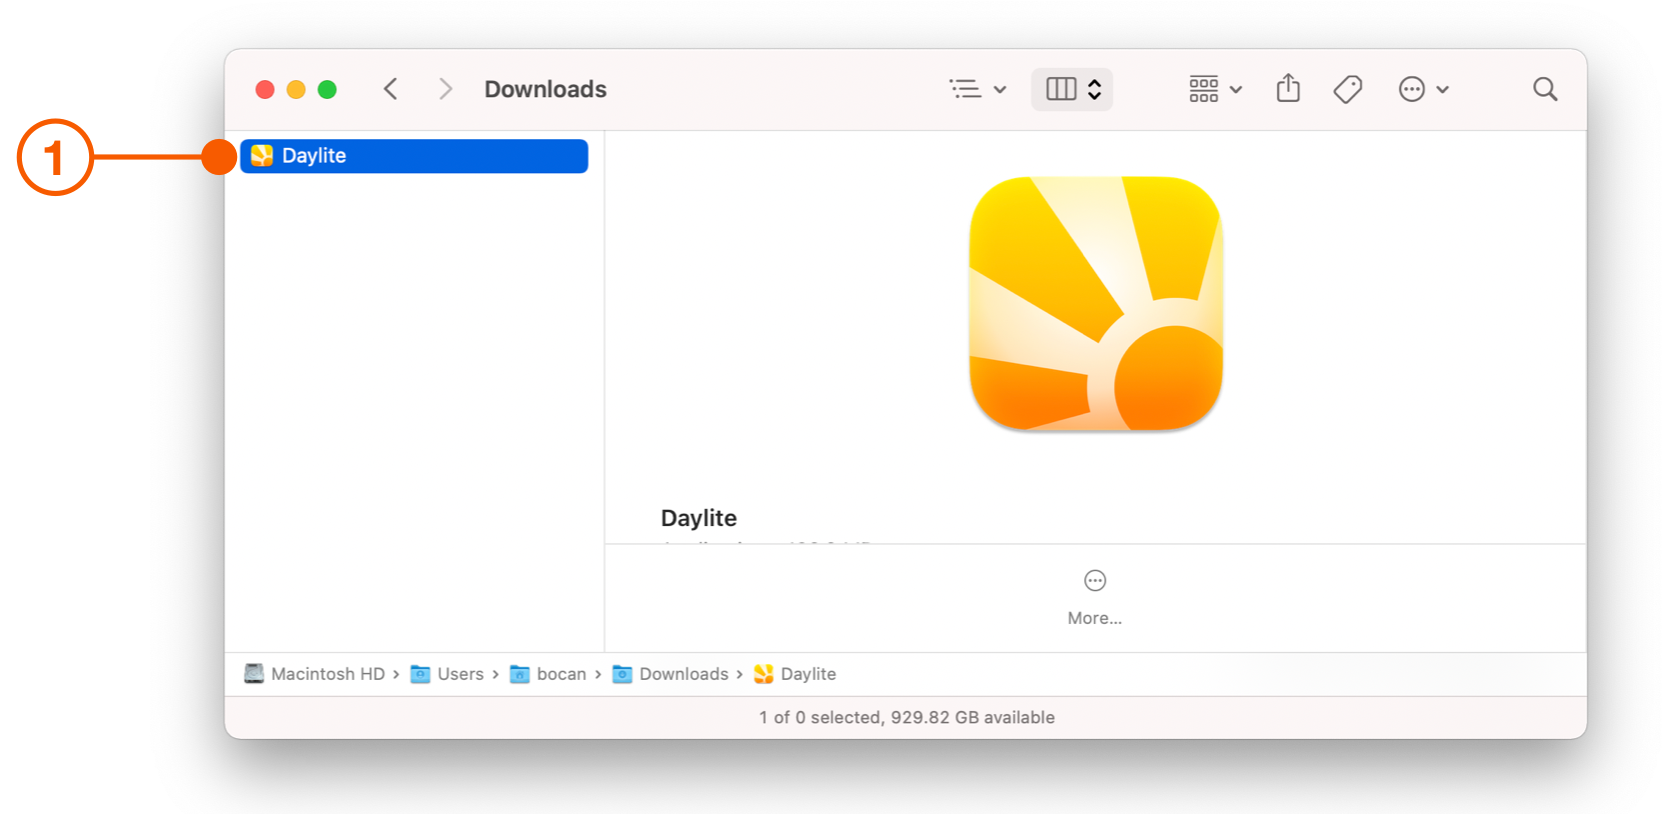Click the status bar selection text
1664x814 pixels.
907,717
